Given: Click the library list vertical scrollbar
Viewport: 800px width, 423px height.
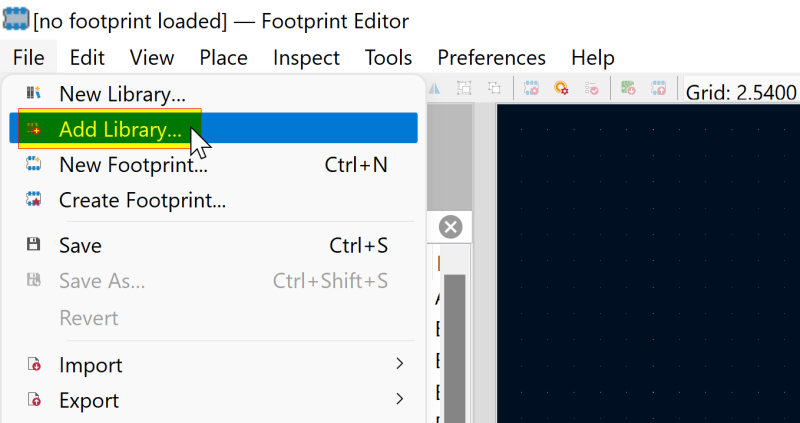Looking at the screenshot, I should tap(455, 340).
